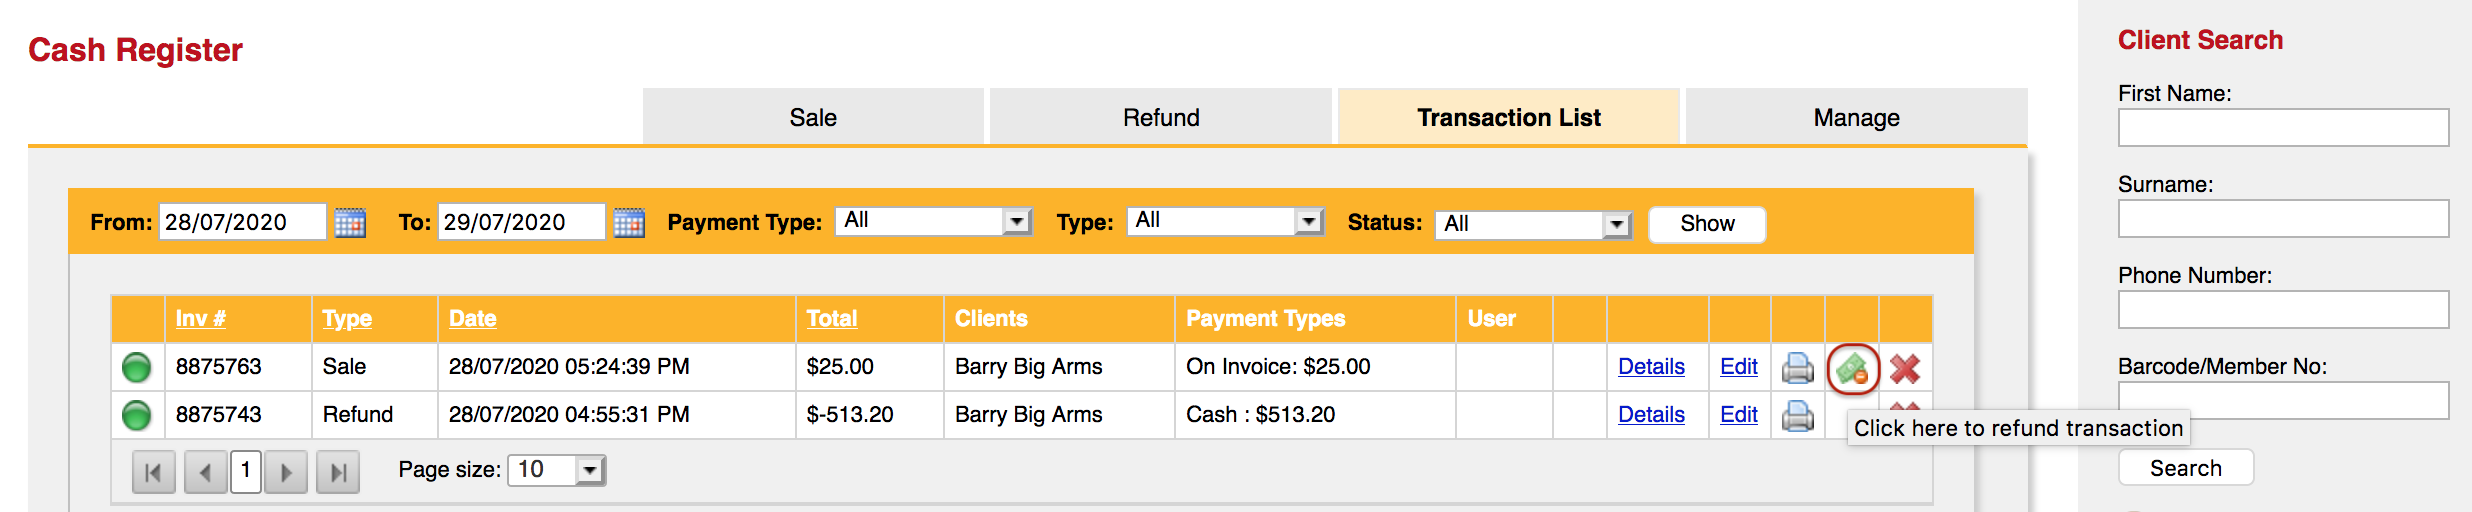Viewport: 2472px width, 512px height.
Task: Click the Show button to filter transactions
Action: coord(1707,224)
